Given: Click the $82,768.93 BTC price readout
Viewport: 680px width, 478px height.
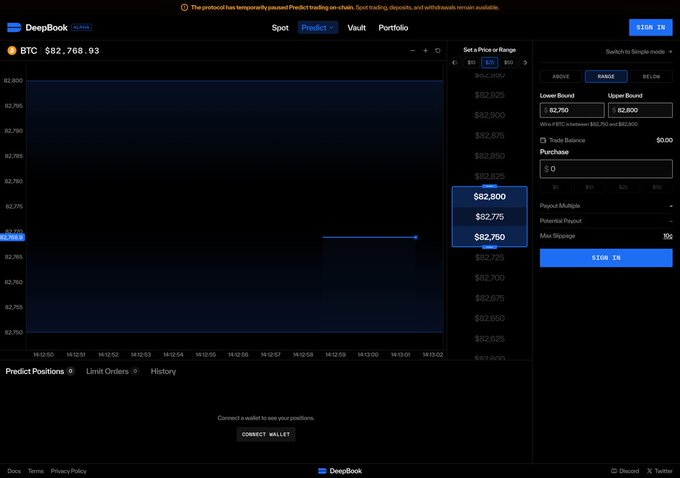Looking at the screenshot, I should tap(72, 51).
